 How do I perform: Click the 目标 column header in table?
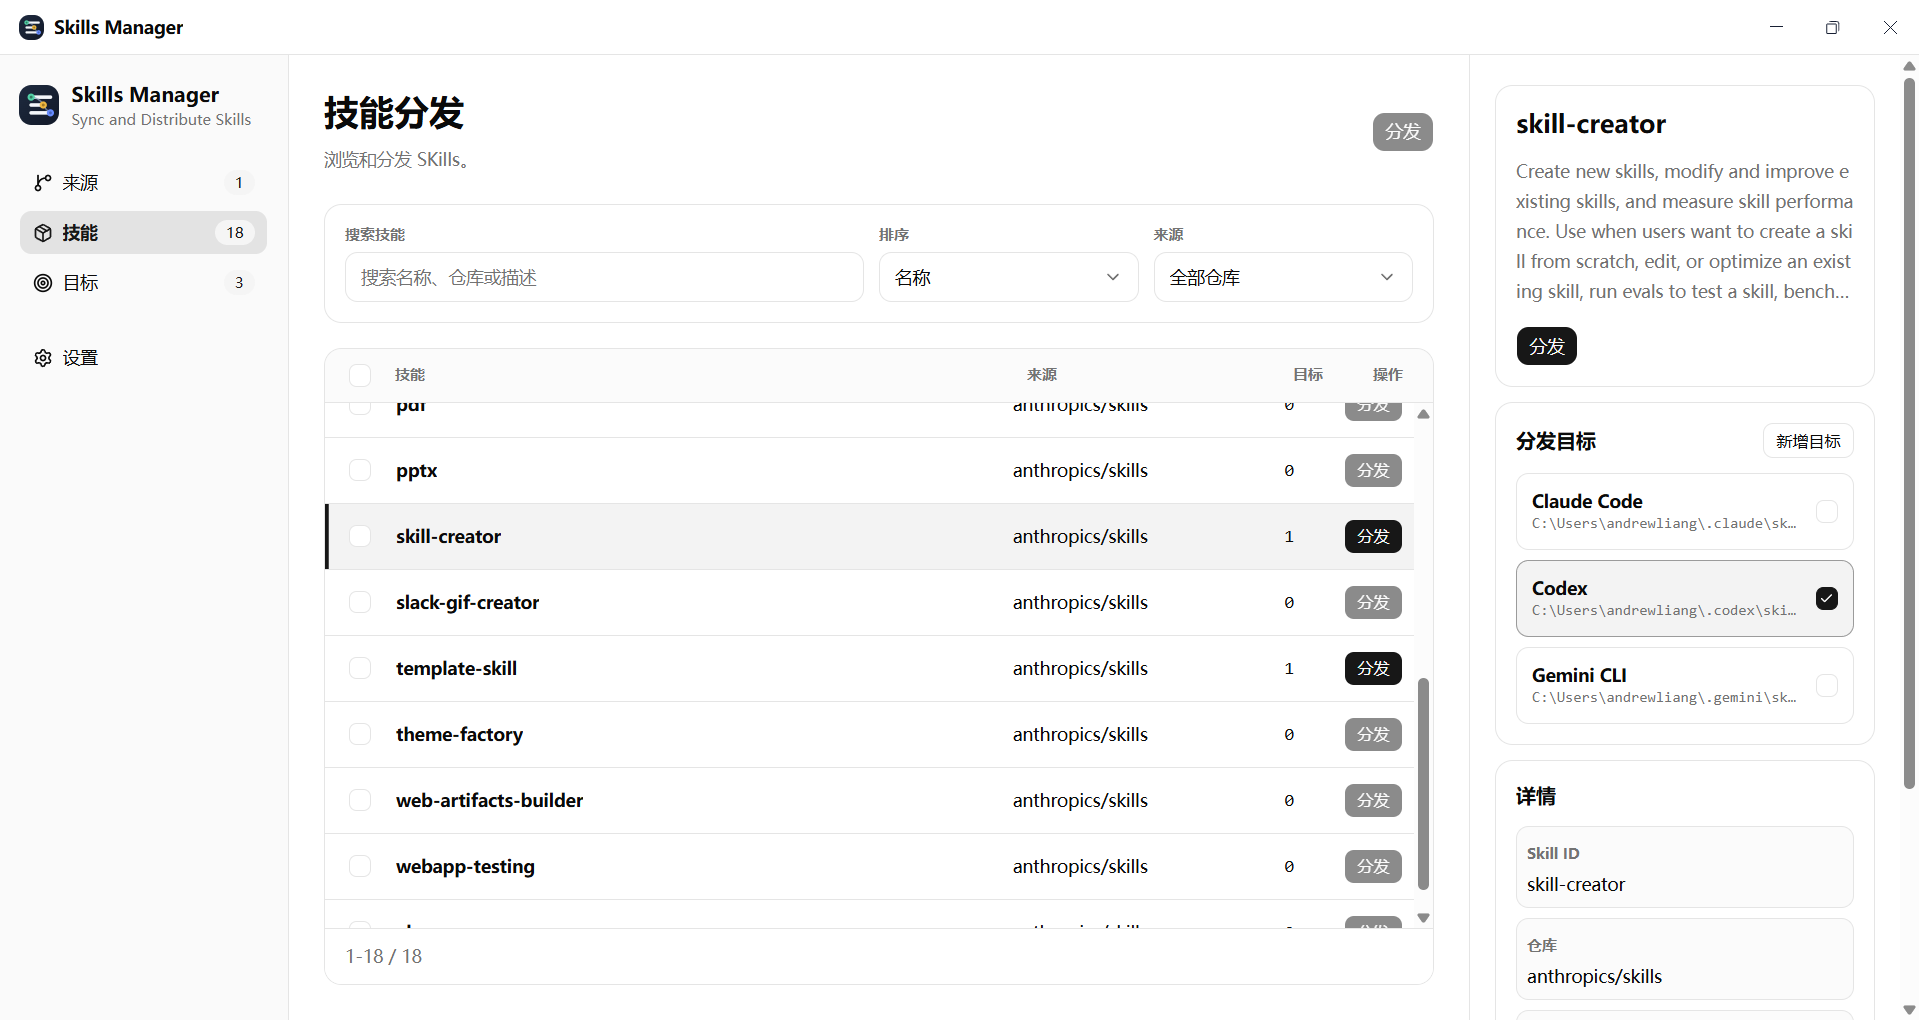[1308, 375]
